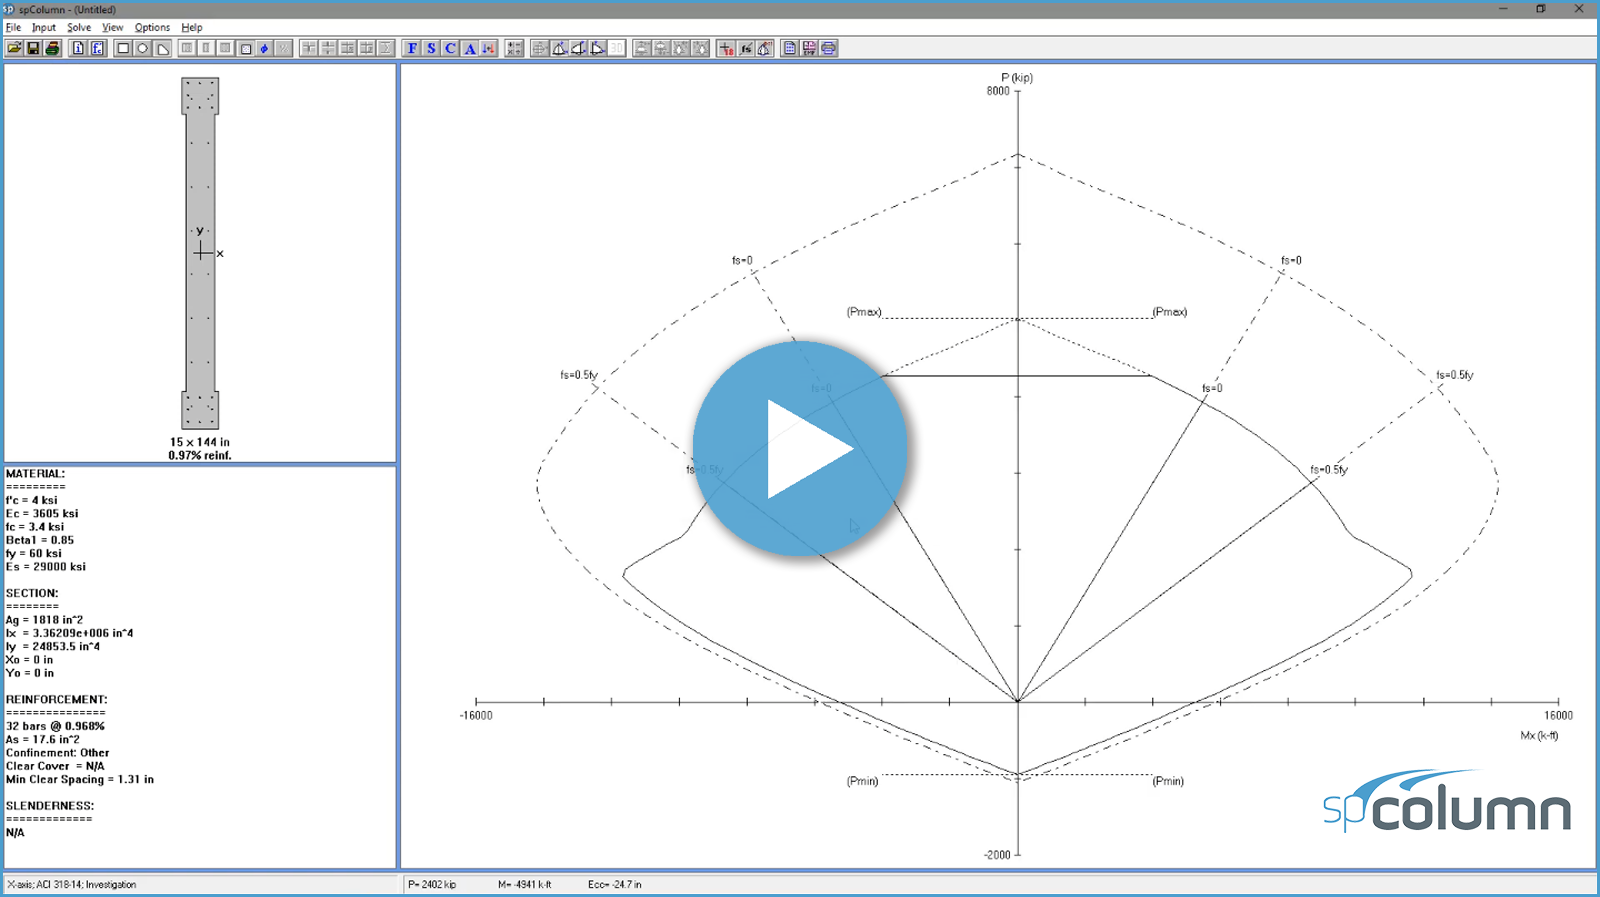The width and height of the screenshot is (1600, 897).
Task: Click the 'Ag = 1818 in^2' line
Action: [x=45, y=620]
